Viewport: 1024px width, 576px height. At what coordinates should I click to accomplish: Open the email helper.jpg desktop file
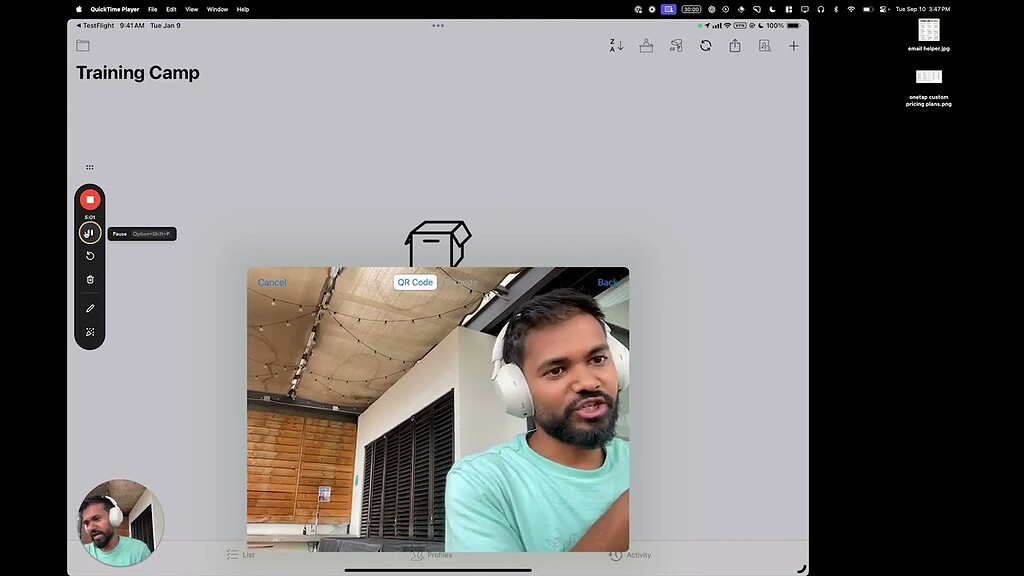(928, 33)
